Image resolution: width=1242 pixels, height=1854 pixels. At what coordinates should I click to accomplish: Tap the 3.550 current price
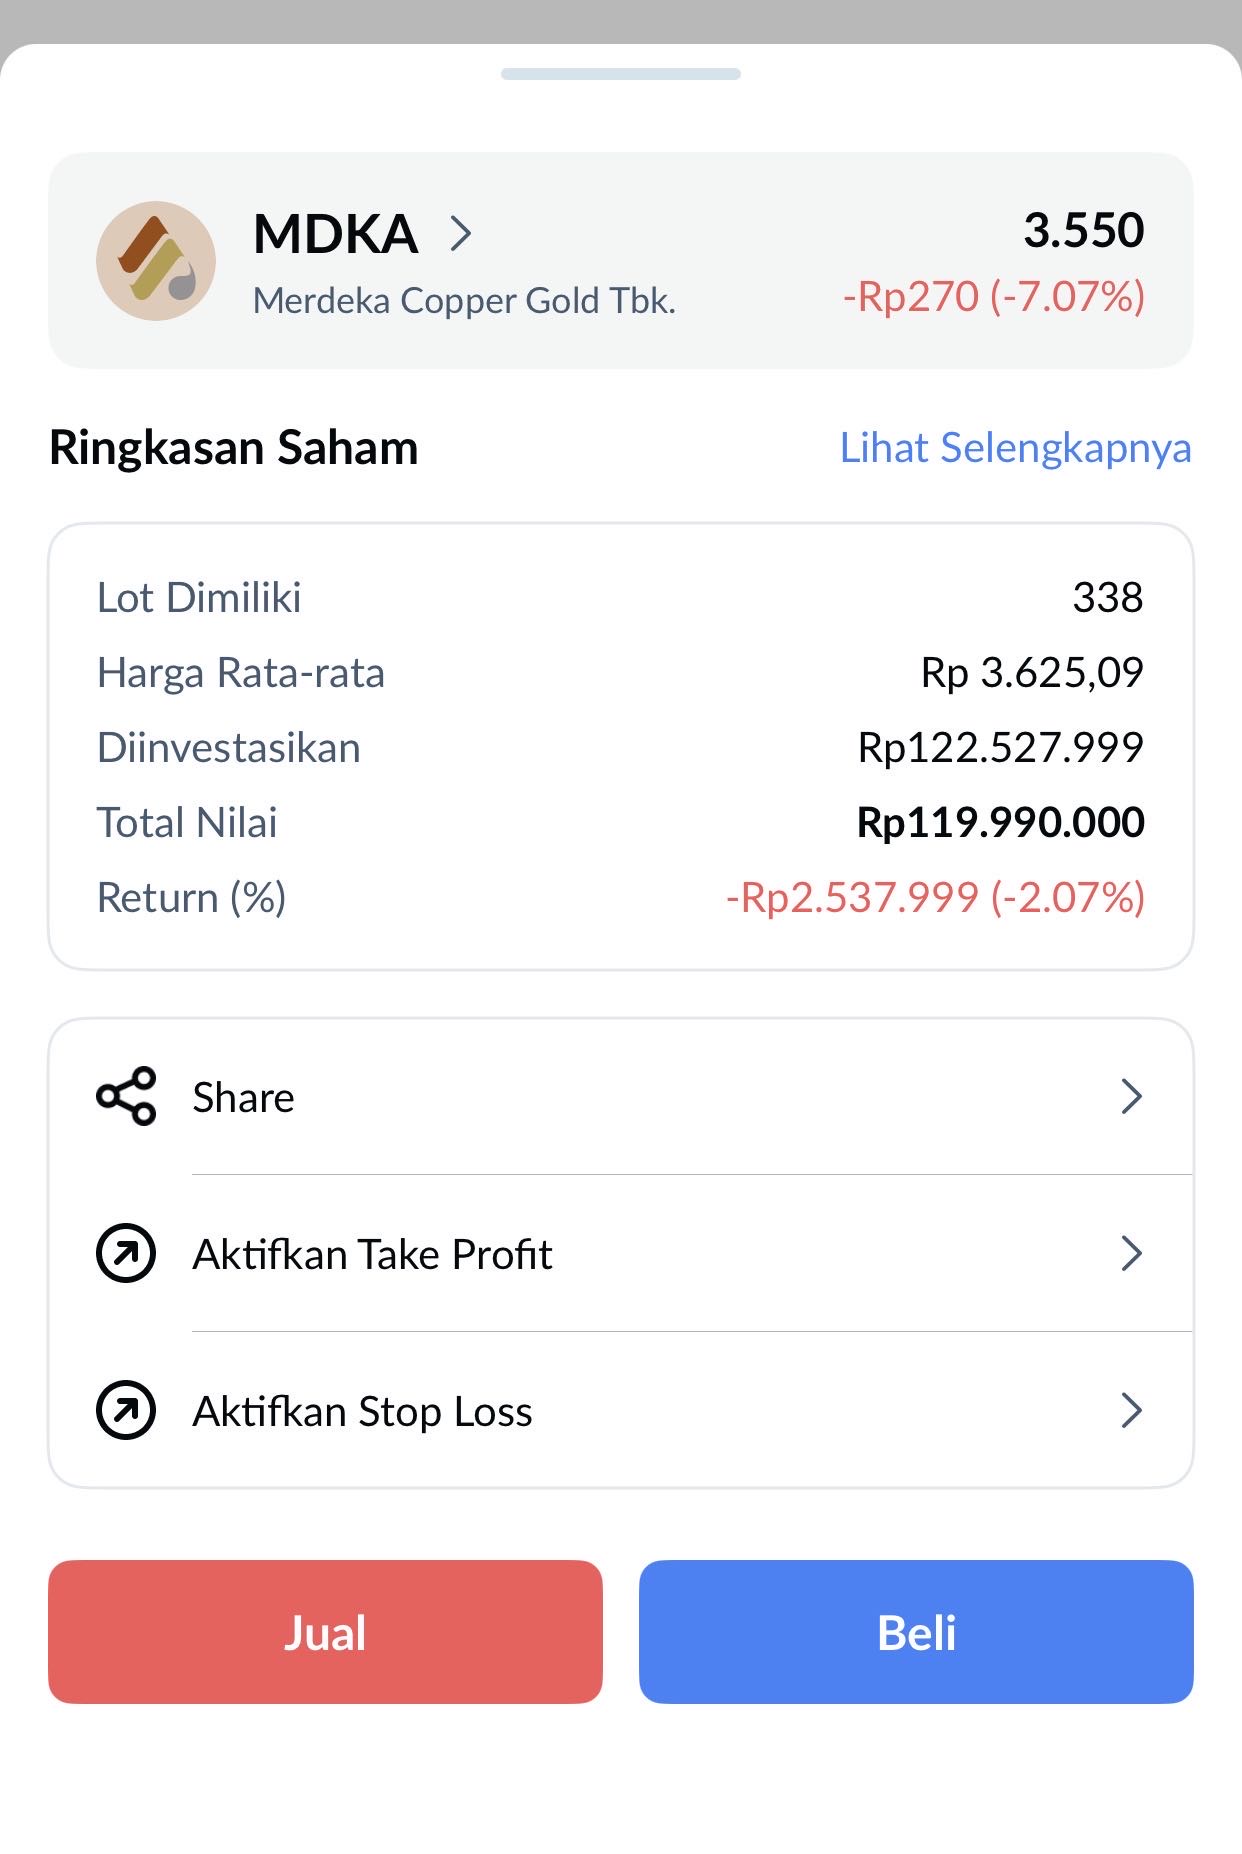coord(1083,230)
